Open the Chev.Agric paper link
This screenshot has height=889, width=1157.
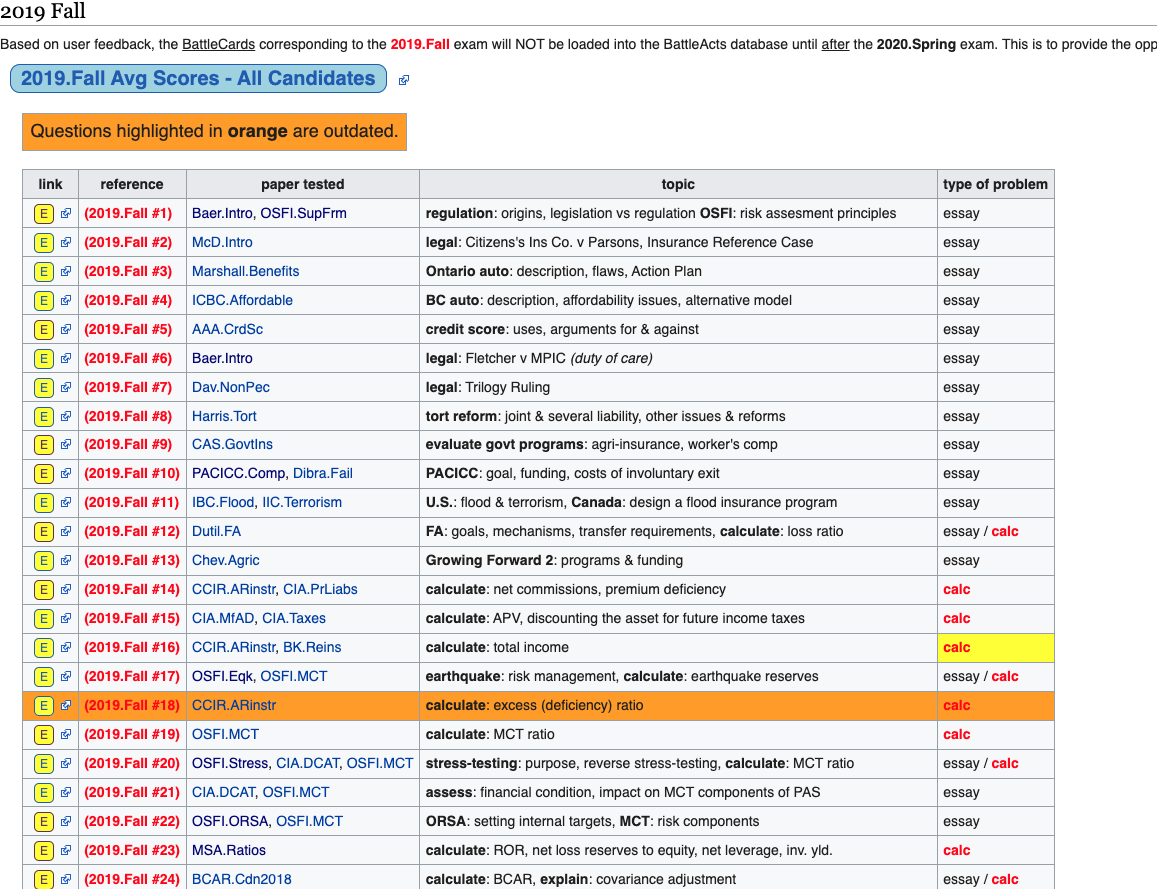[x=226, y=560]
